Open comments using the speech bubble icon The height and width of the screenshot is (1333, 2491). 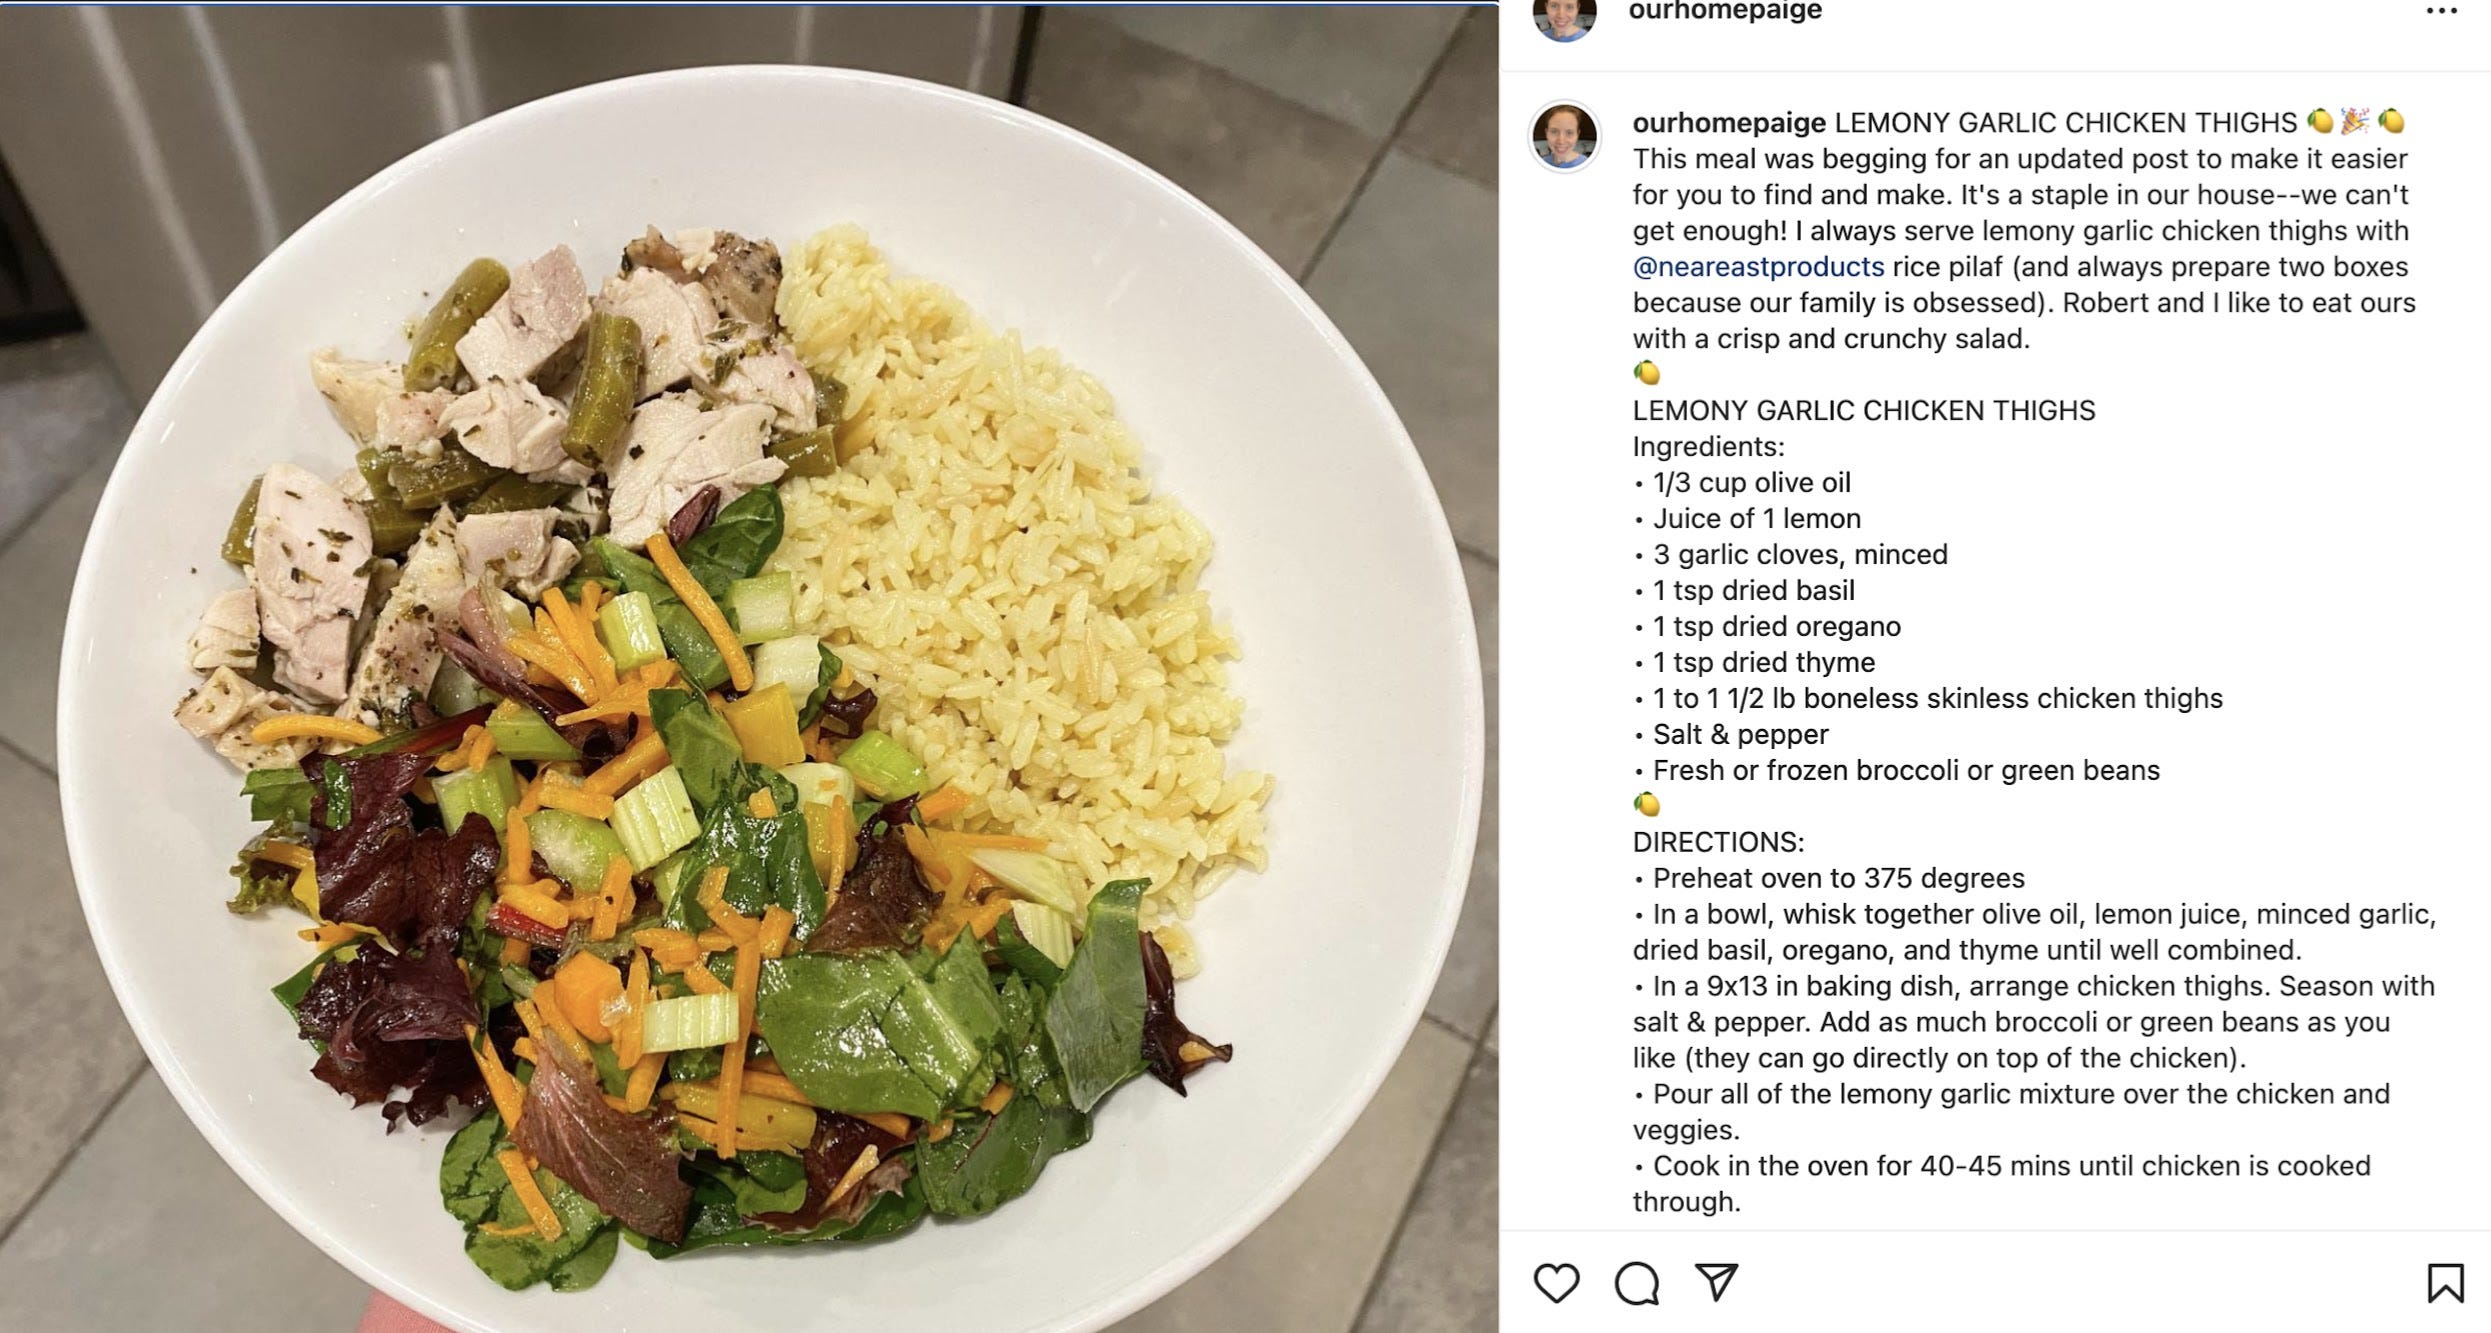pyautogui.click(x=1636, y=1283)
